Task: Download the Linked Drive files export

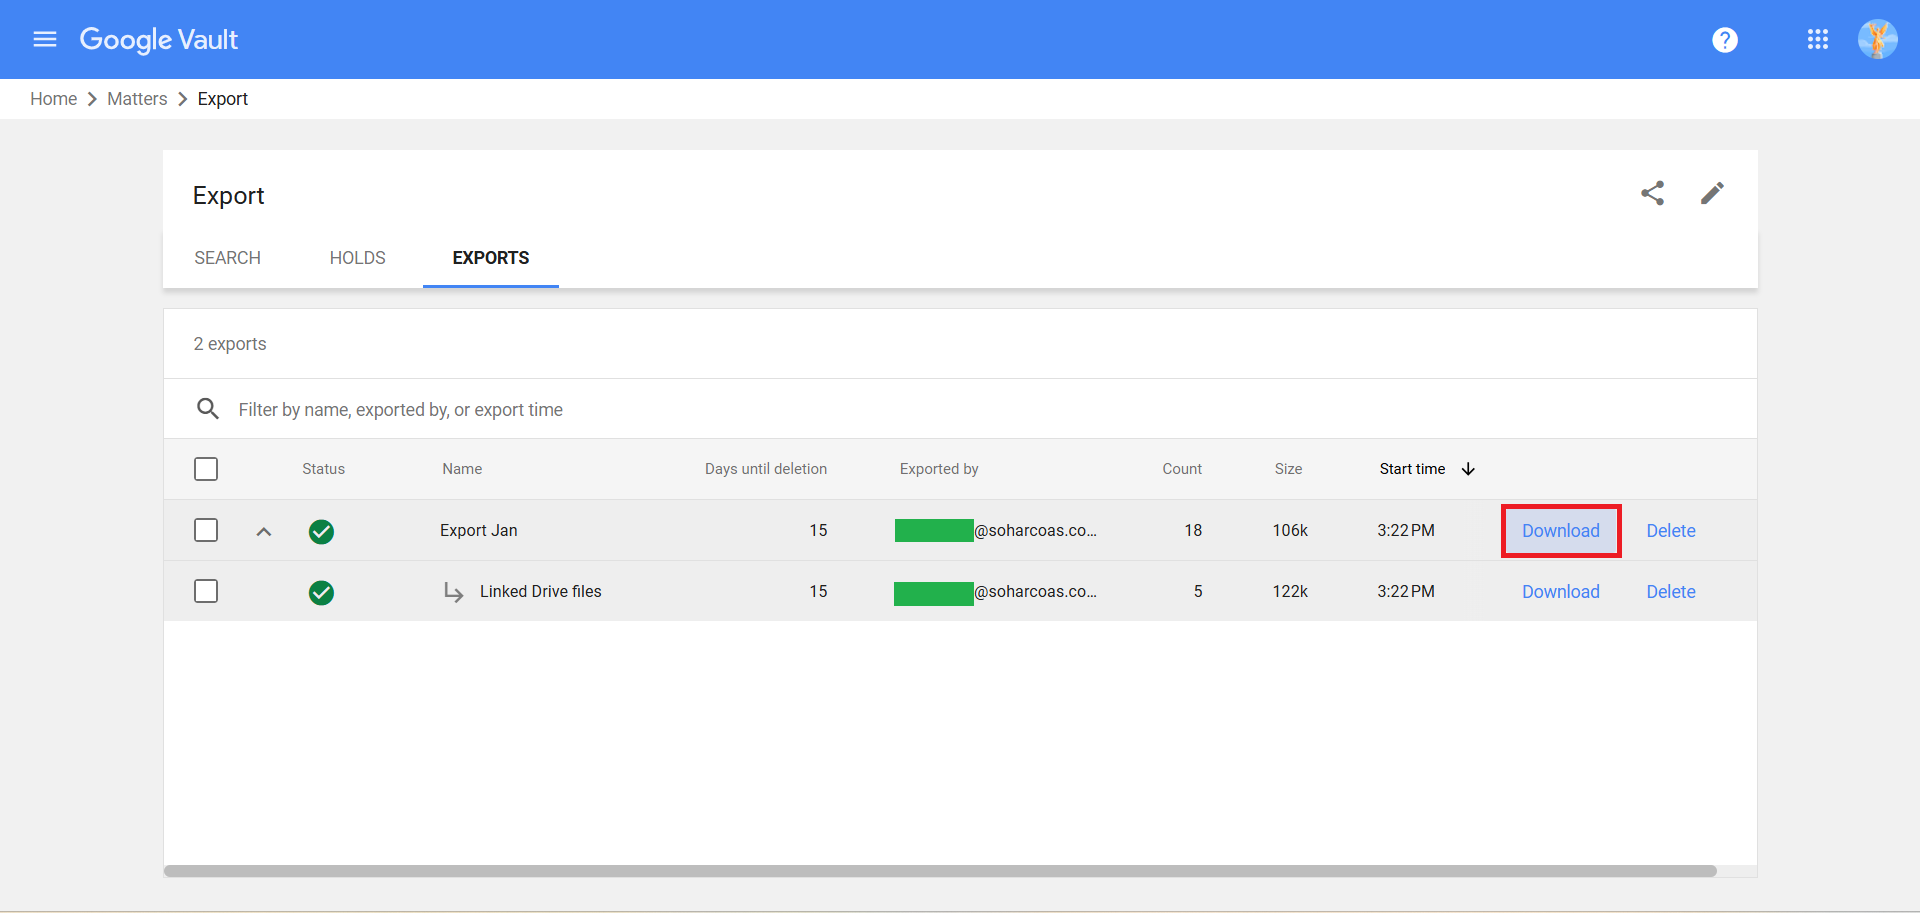Action: coord(1561,592)
